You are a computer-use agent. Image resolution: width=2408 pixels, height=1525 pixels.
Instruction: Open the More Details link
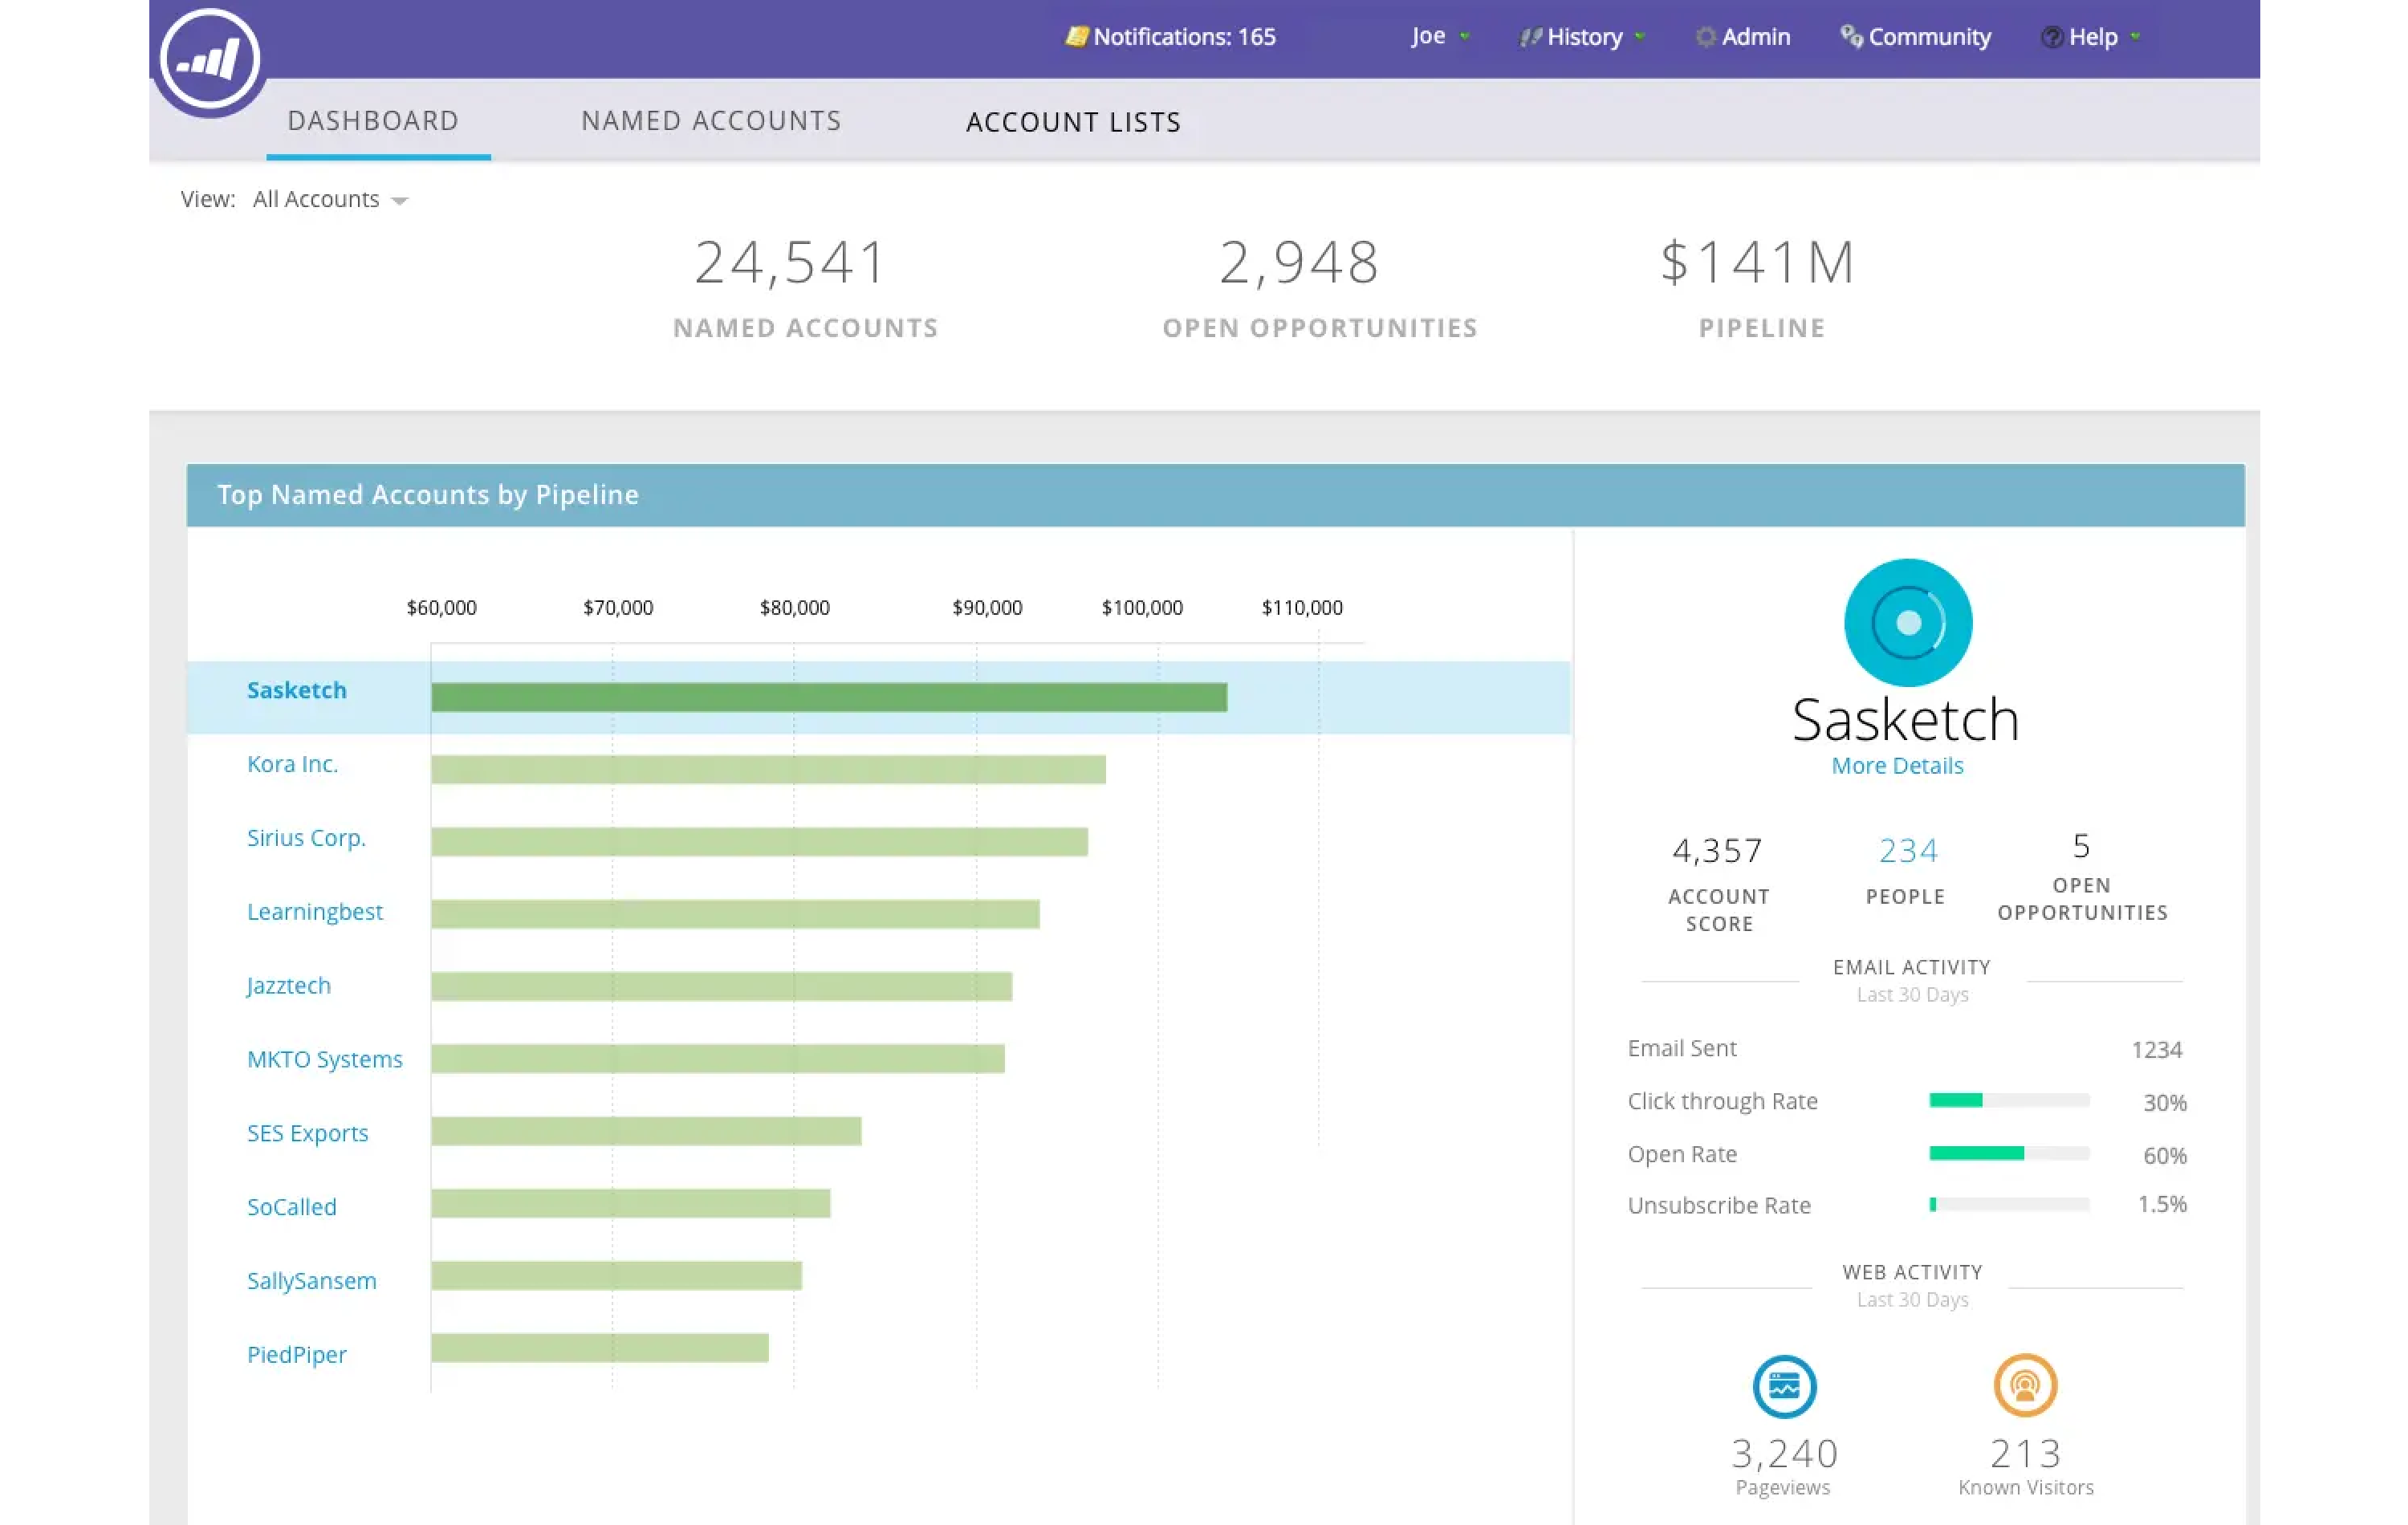pos(1897,765)
